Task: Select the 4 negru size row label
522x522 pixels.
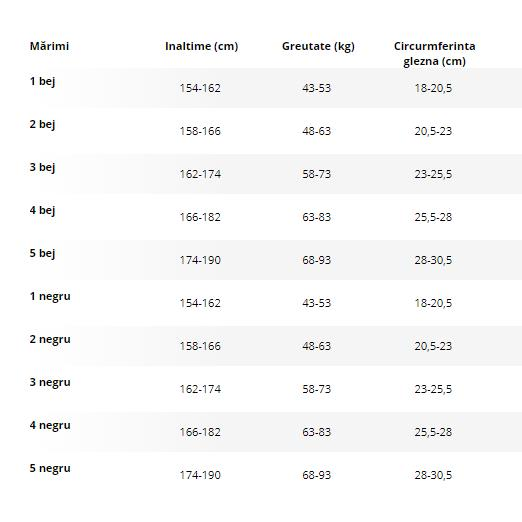Action: 50,425
